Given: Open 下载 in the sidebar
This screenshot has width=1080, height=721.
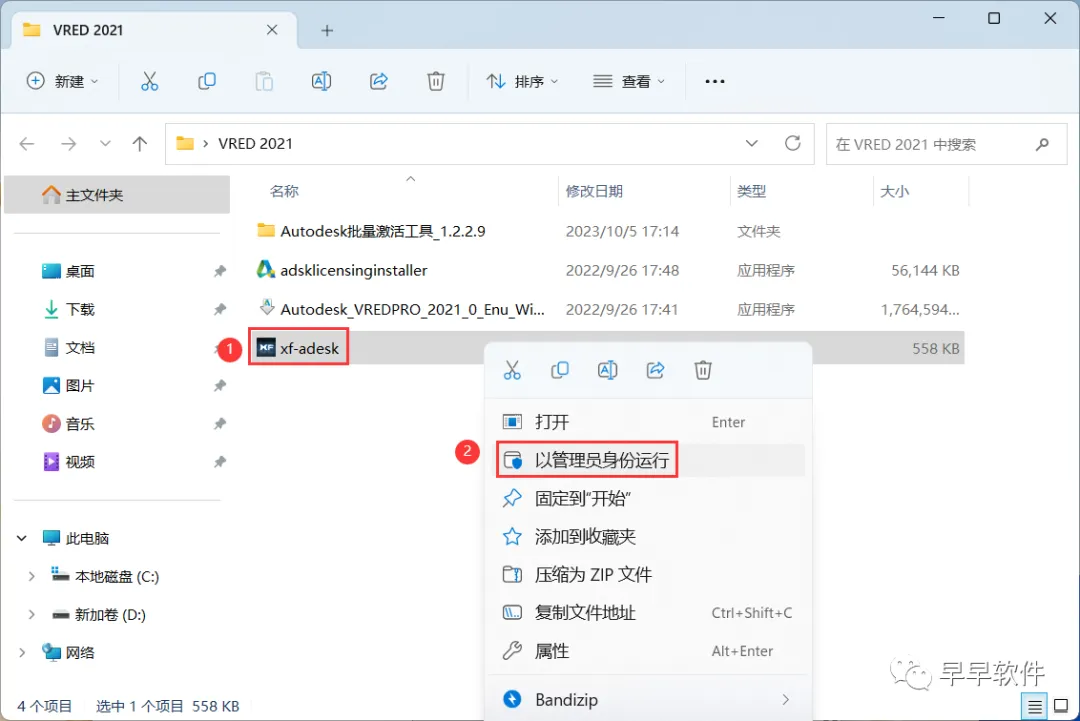Looking at the screenshot, I should 80,309.
